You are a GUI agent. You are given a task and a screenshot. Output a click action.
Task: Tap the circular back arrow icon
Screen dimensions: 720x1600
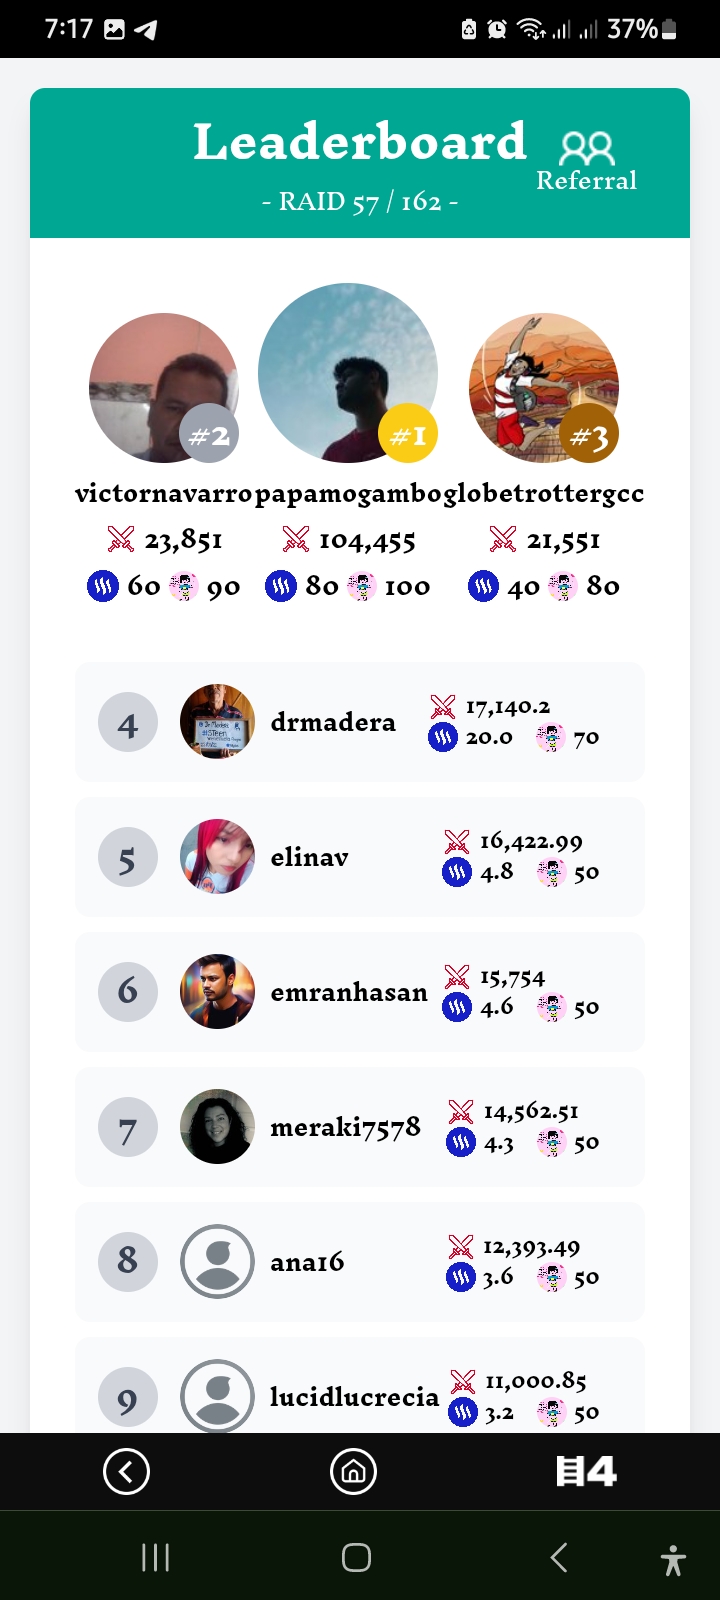[x=127, y=1471]
